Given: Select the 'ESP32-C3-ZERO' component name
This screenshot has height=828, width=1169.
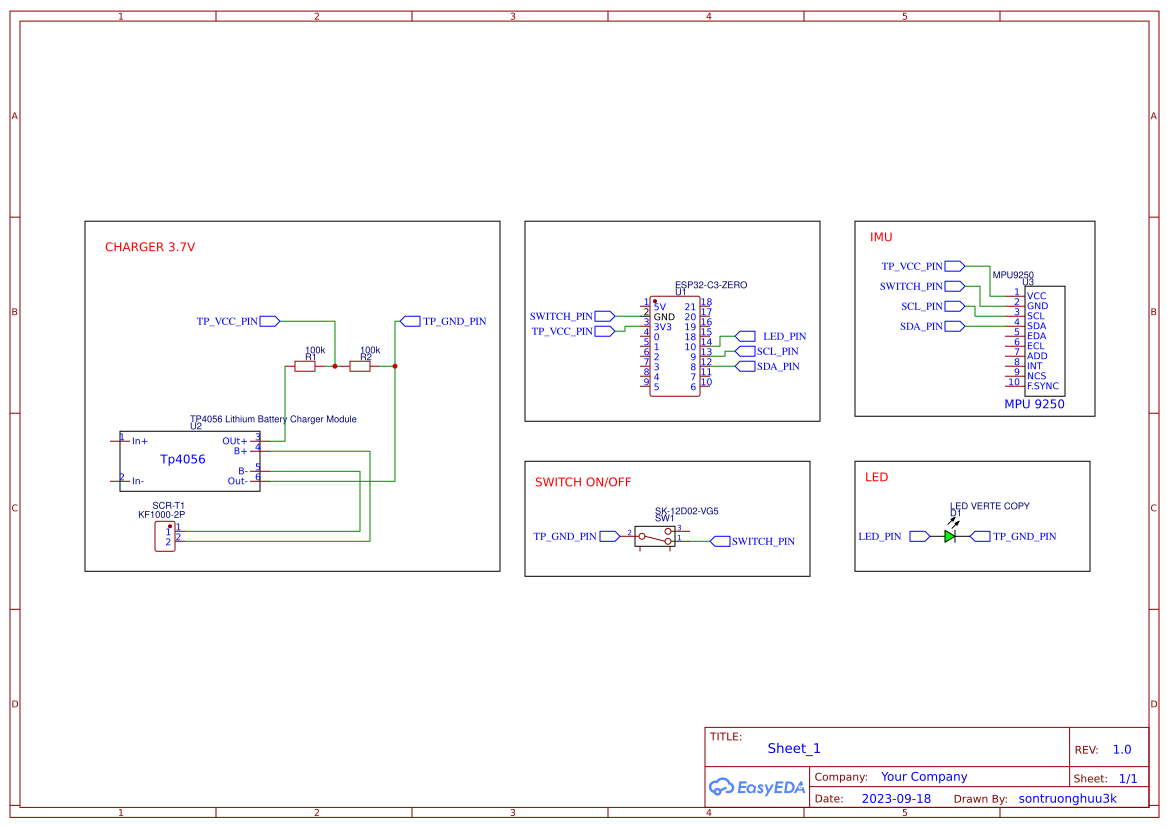Looking at the screenshot, I should [x=711, y=285].
